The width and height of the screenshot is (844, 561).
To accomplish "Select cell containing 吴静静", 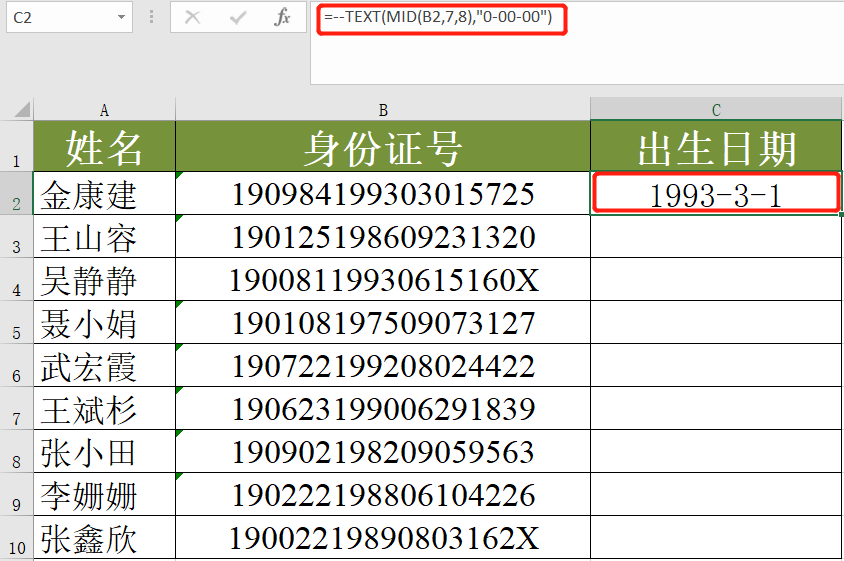I will tap(104, 279).
